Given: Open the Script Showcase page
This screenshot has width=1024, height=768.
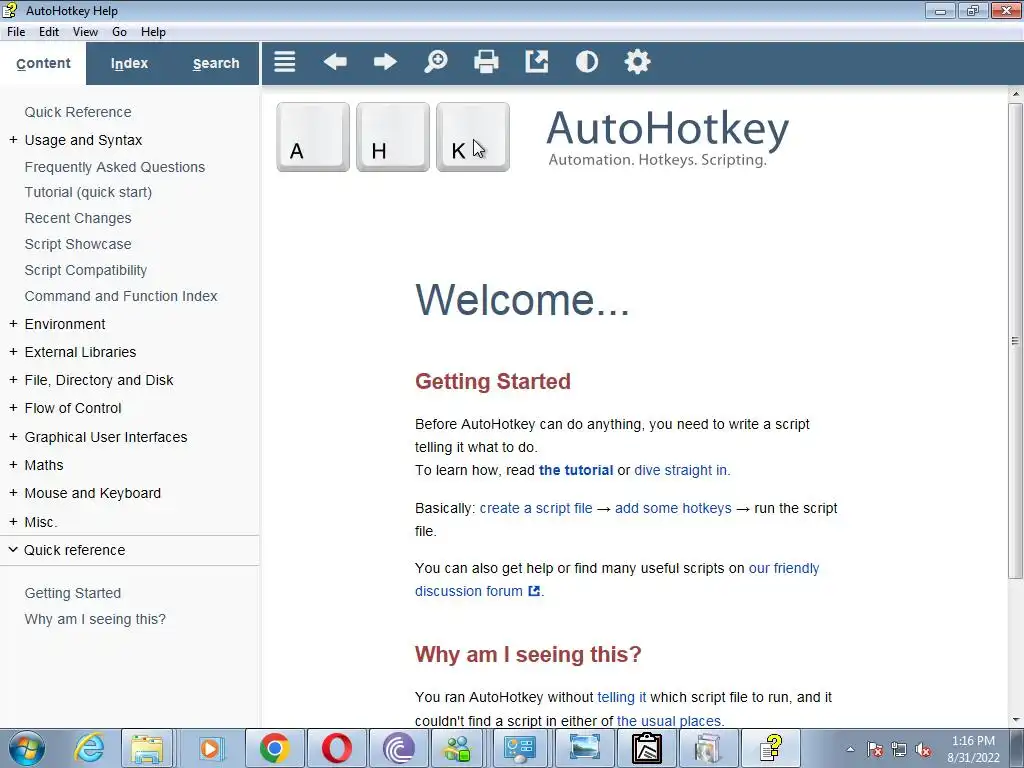Looking at the screenshot, I should tap(78, 244).
